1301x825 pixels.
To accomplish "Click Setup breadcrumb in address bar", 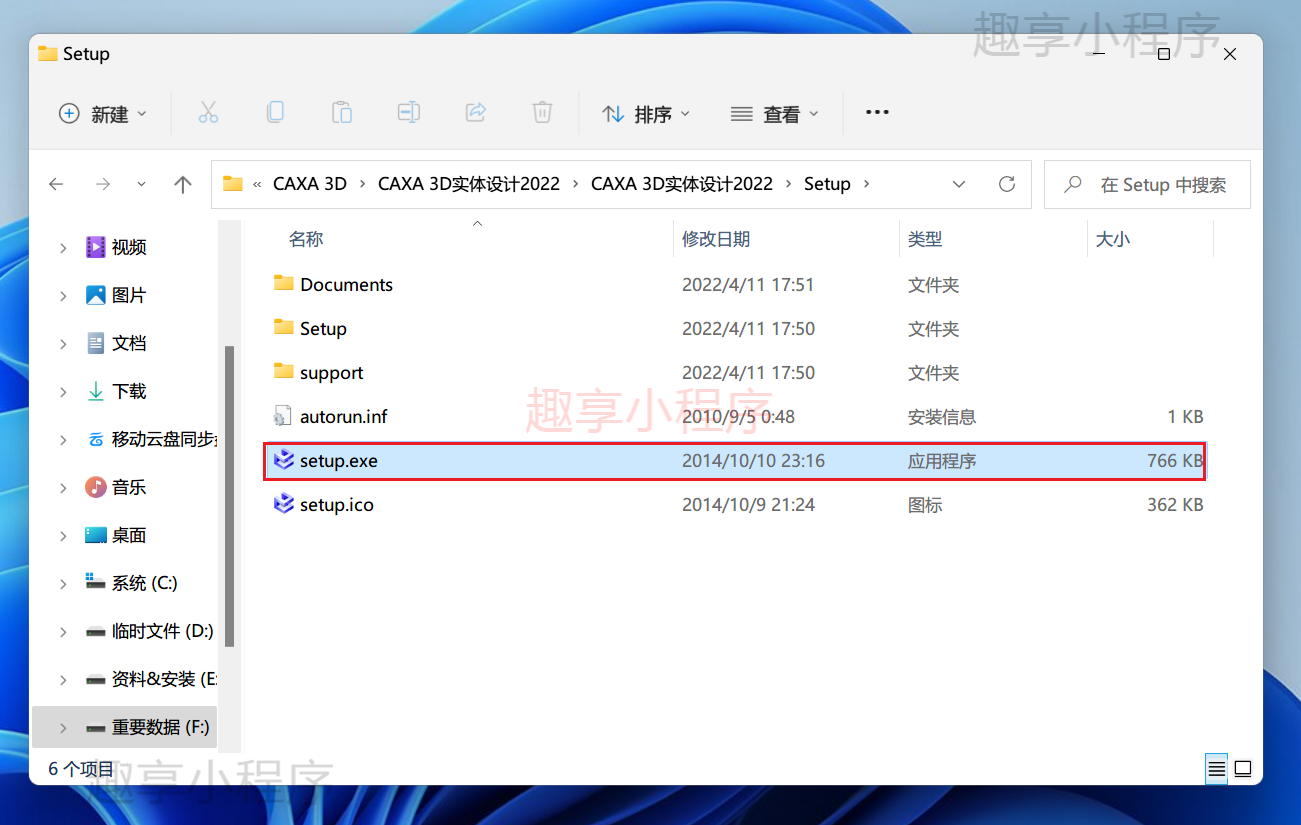I will pos(827,184).
